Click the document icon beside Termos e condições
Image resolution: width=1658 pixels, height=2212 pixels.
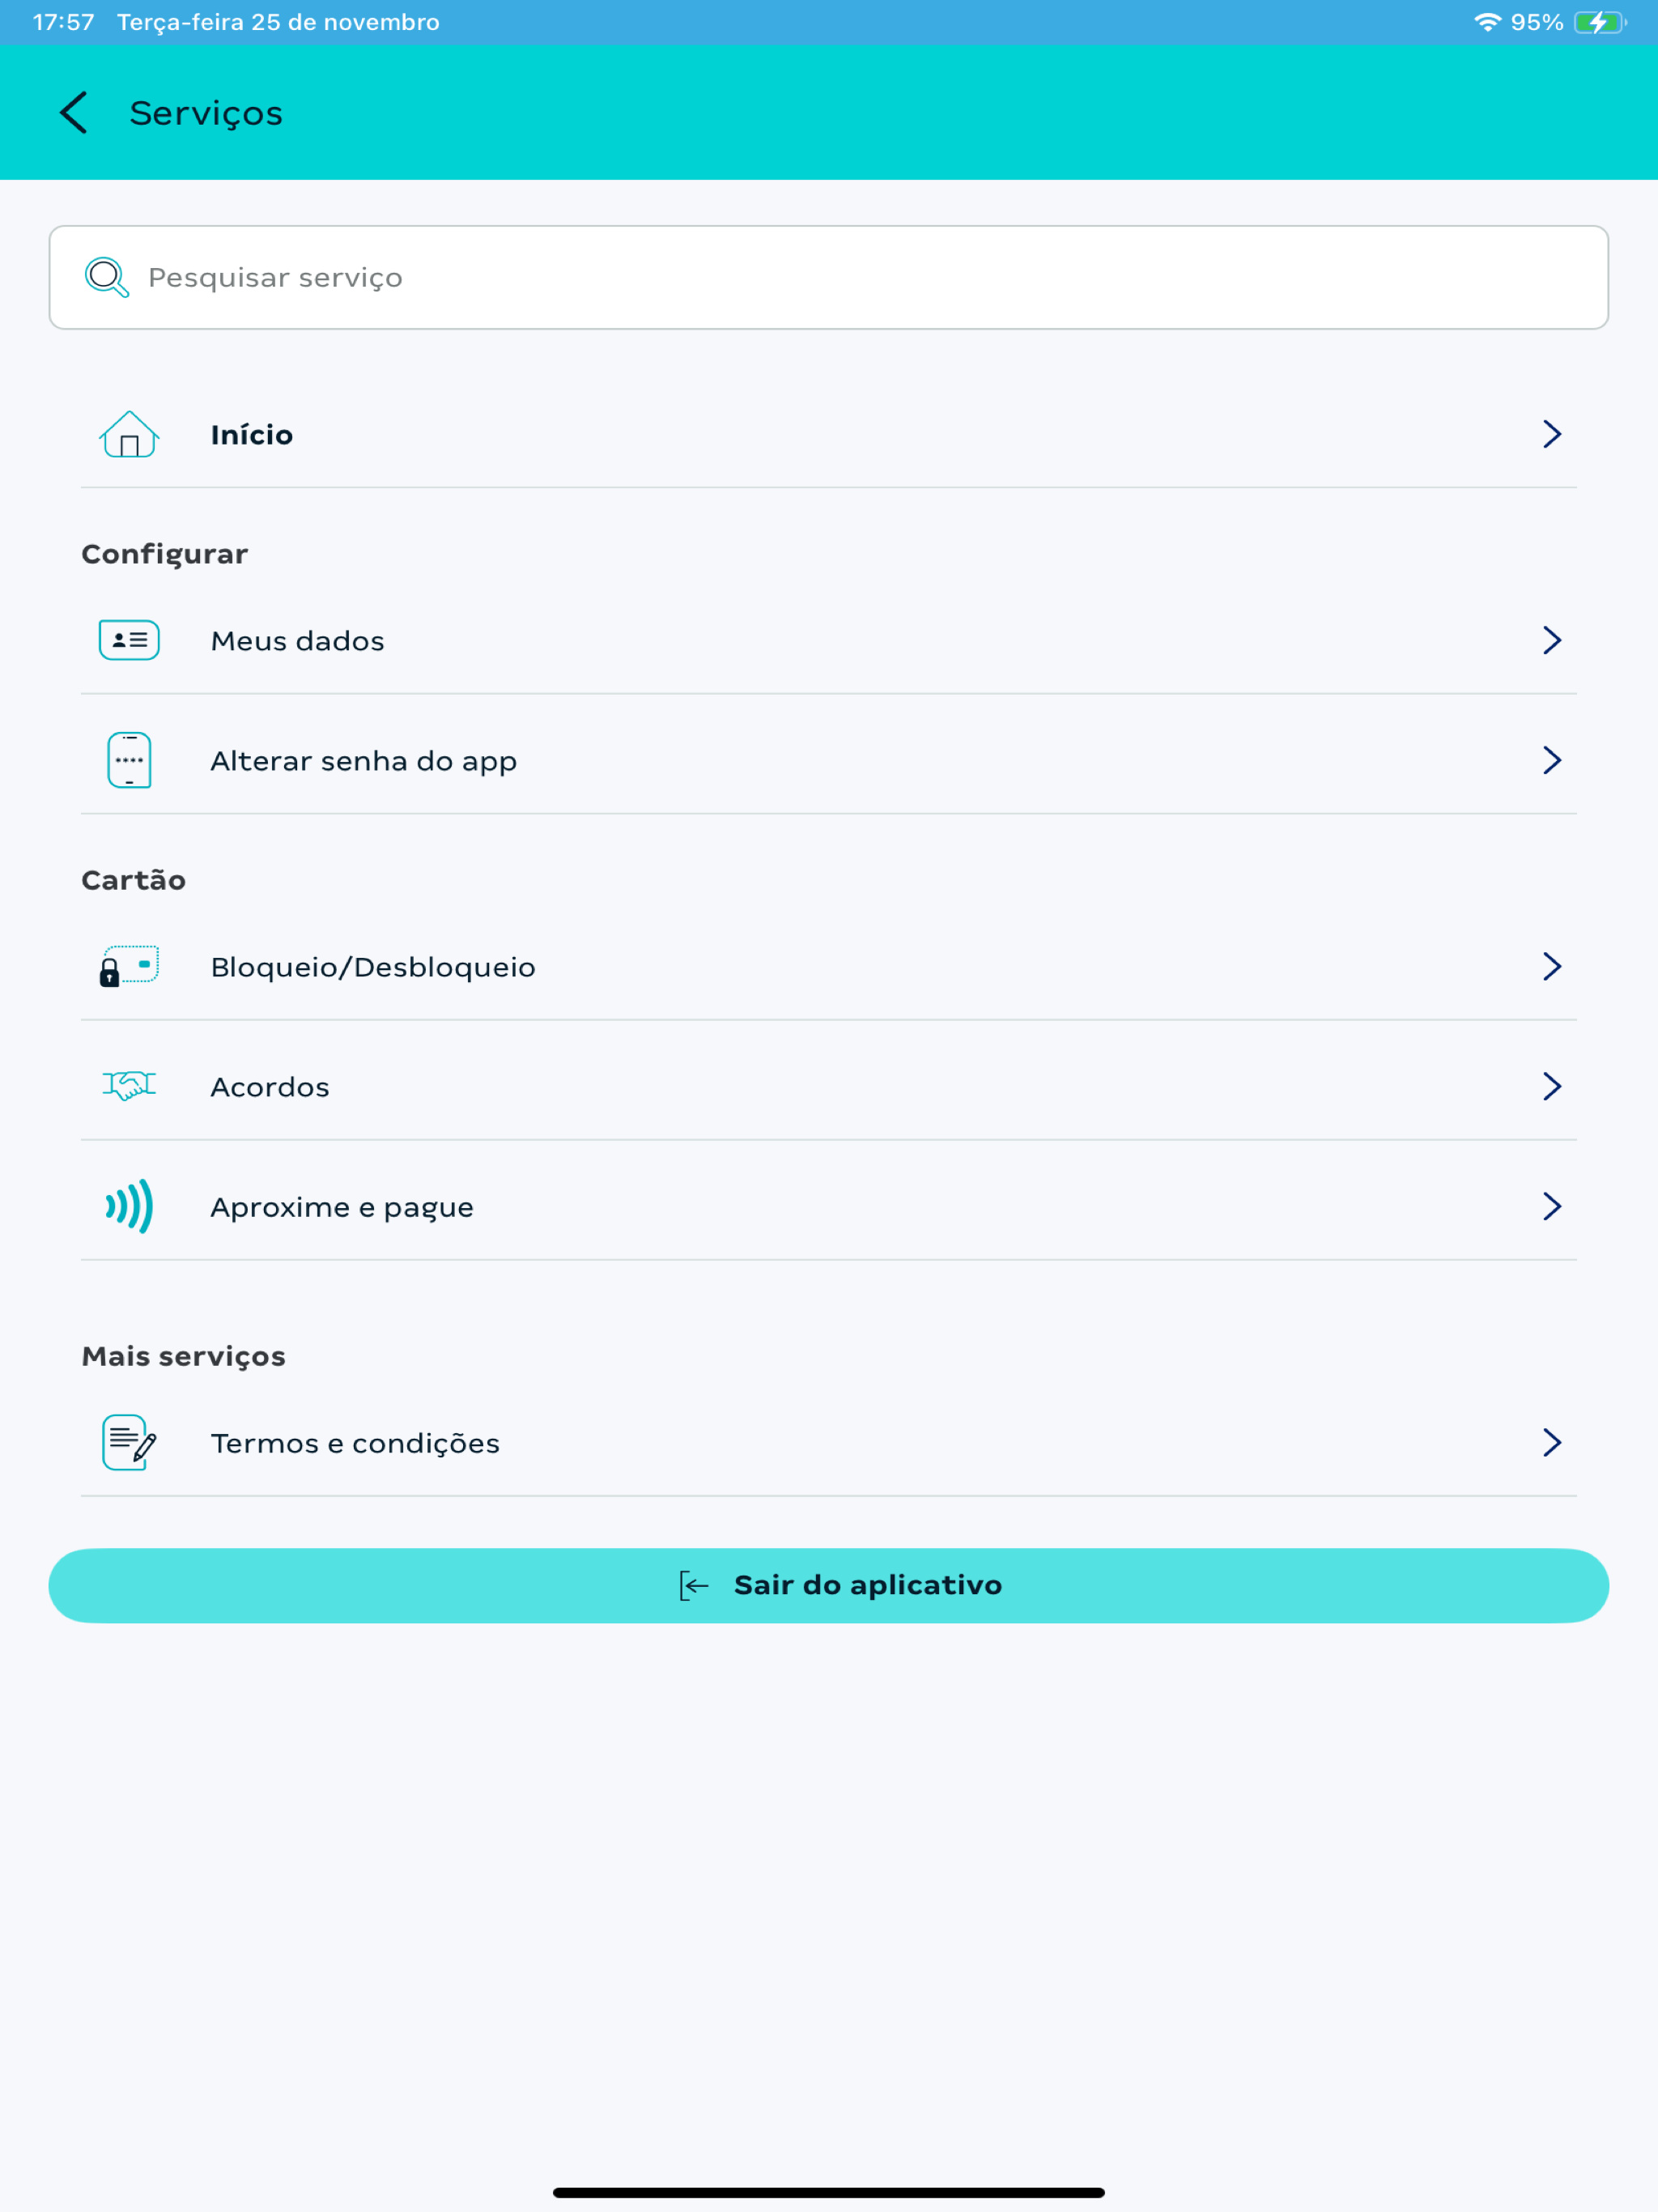coord(126,1442)
